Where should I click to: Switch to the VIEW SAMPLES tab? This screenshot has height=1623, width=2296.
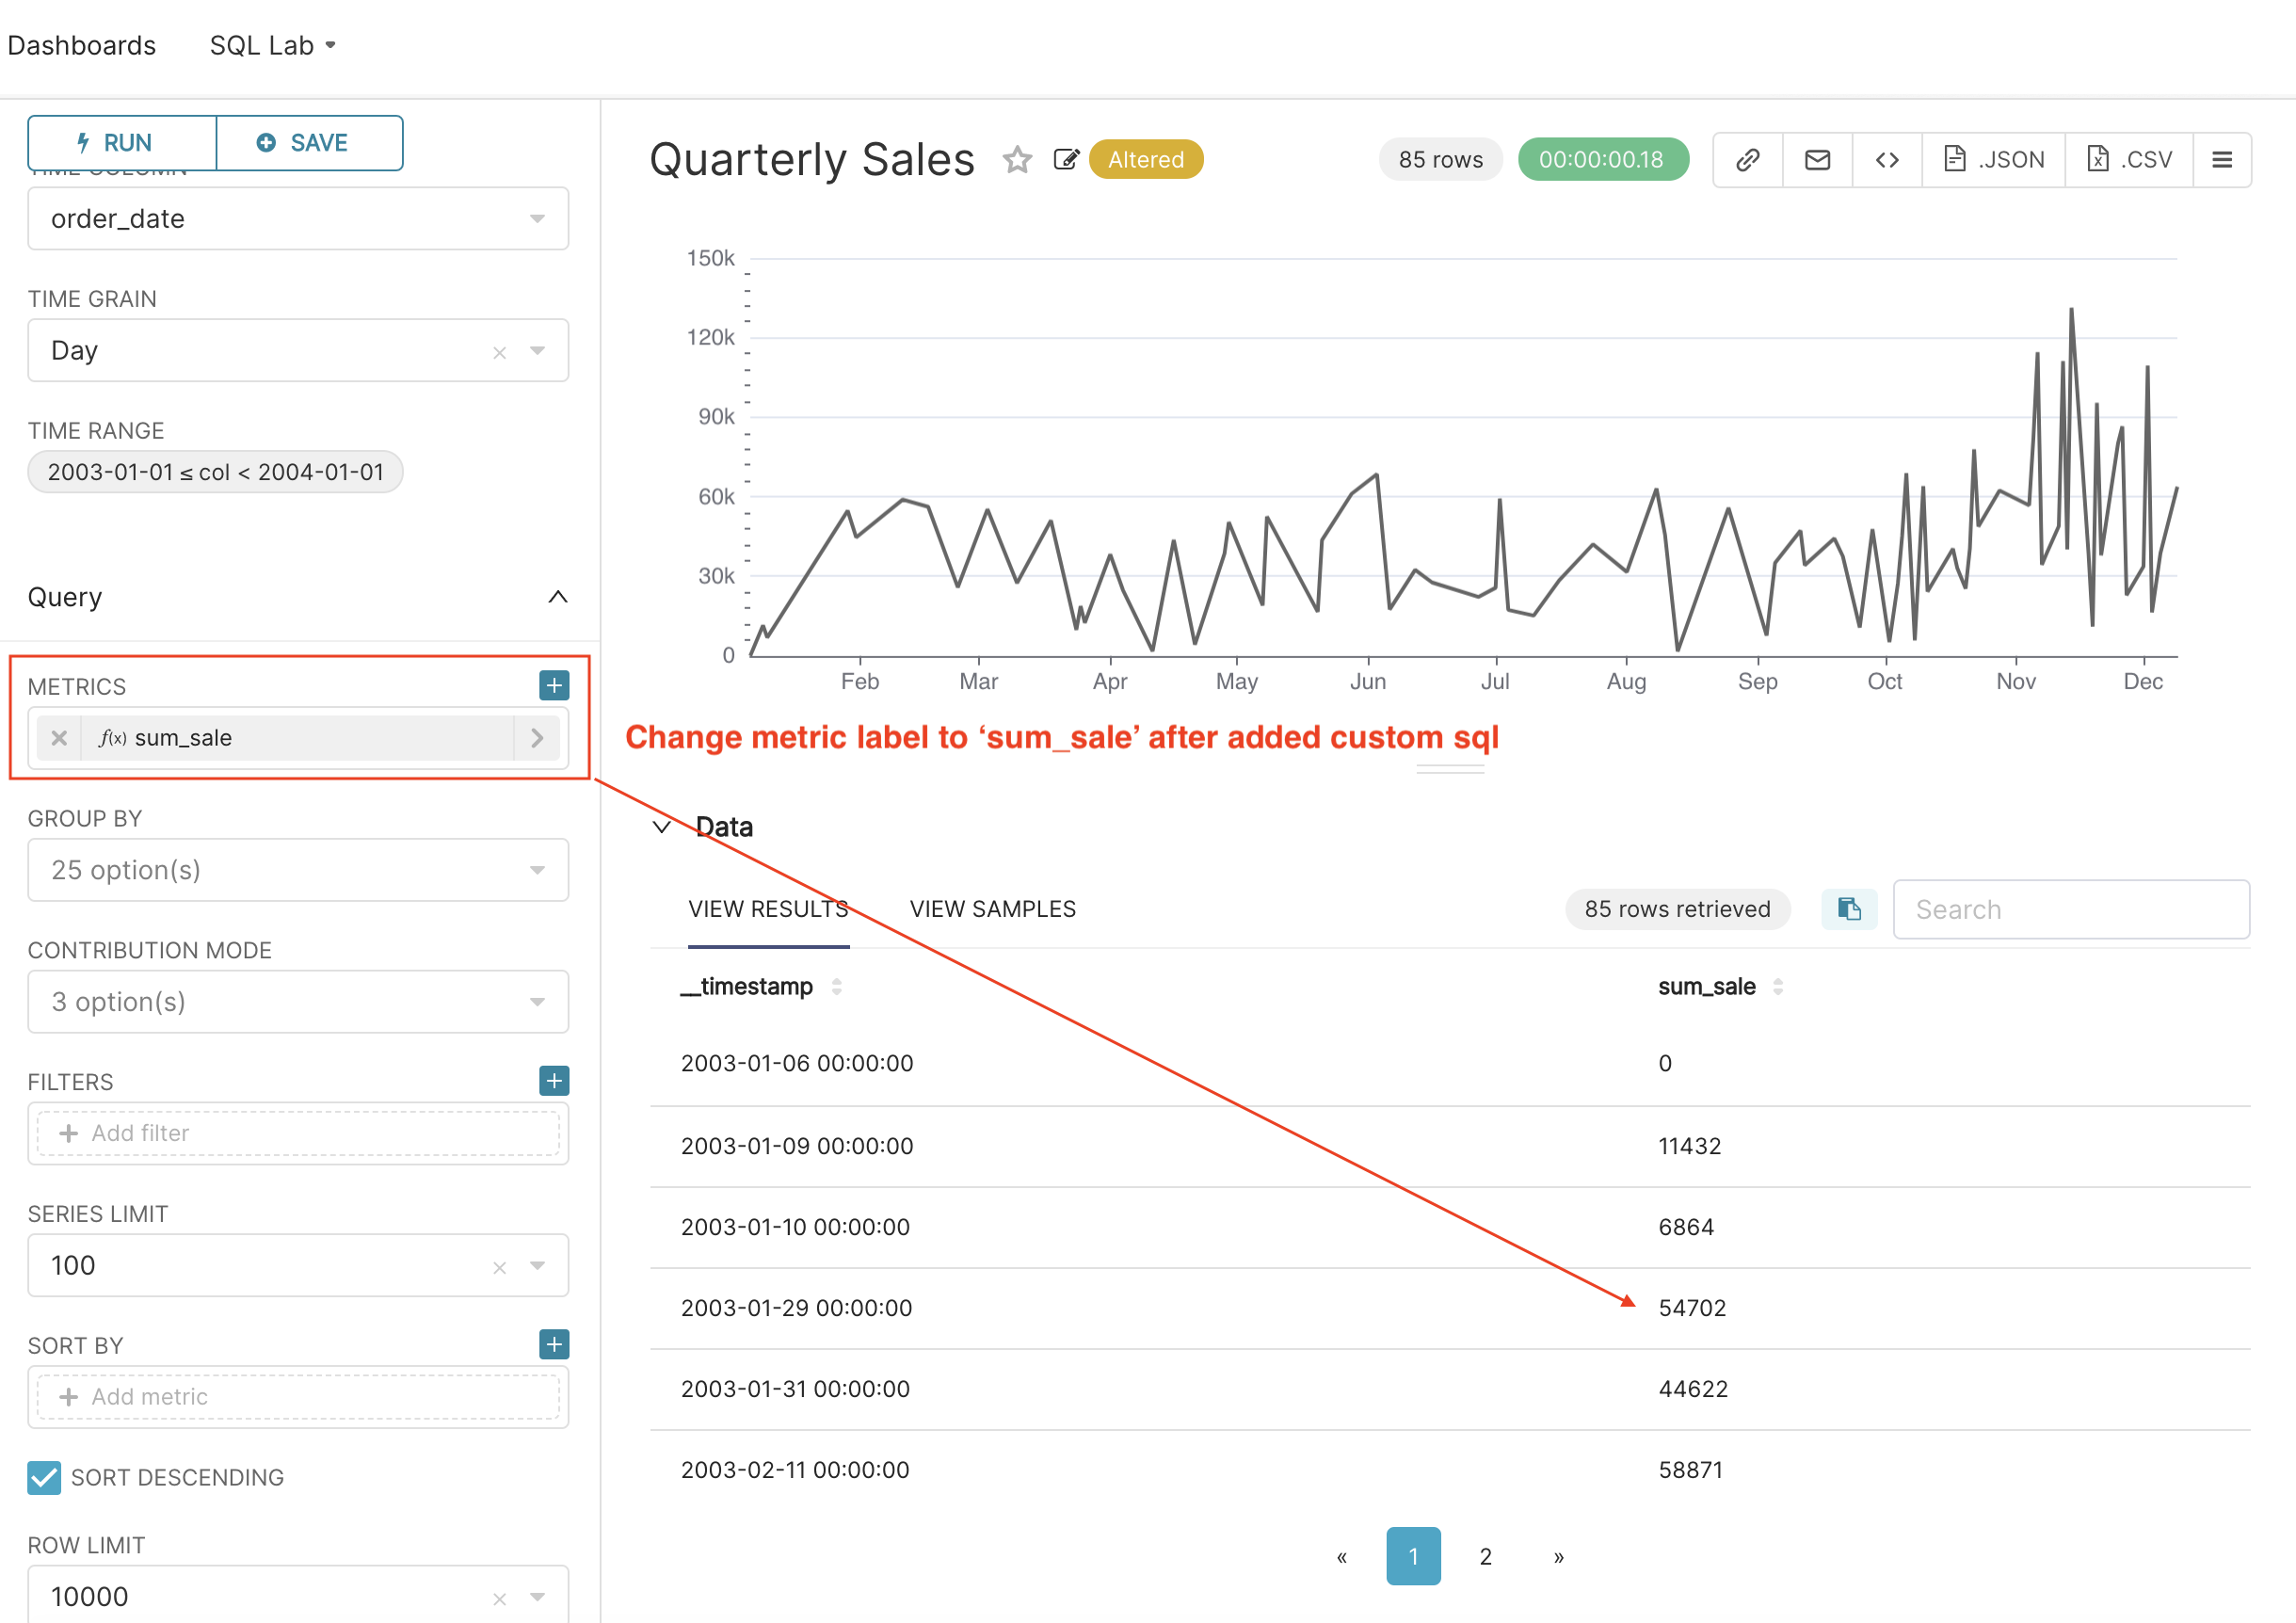(x=992, y=909)
